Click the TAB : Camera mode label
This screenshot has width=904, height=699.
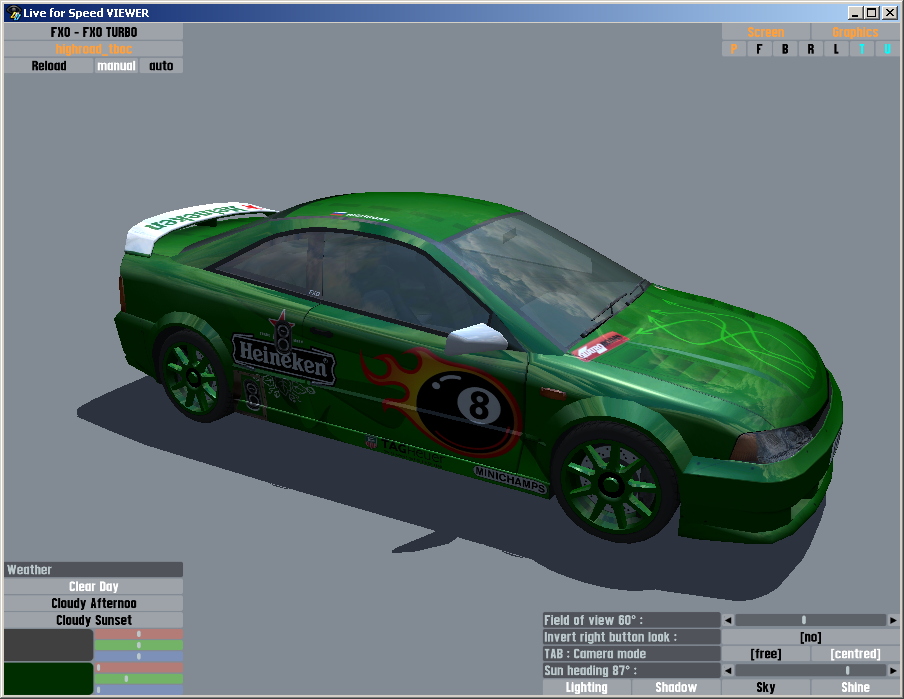point(631,653)
